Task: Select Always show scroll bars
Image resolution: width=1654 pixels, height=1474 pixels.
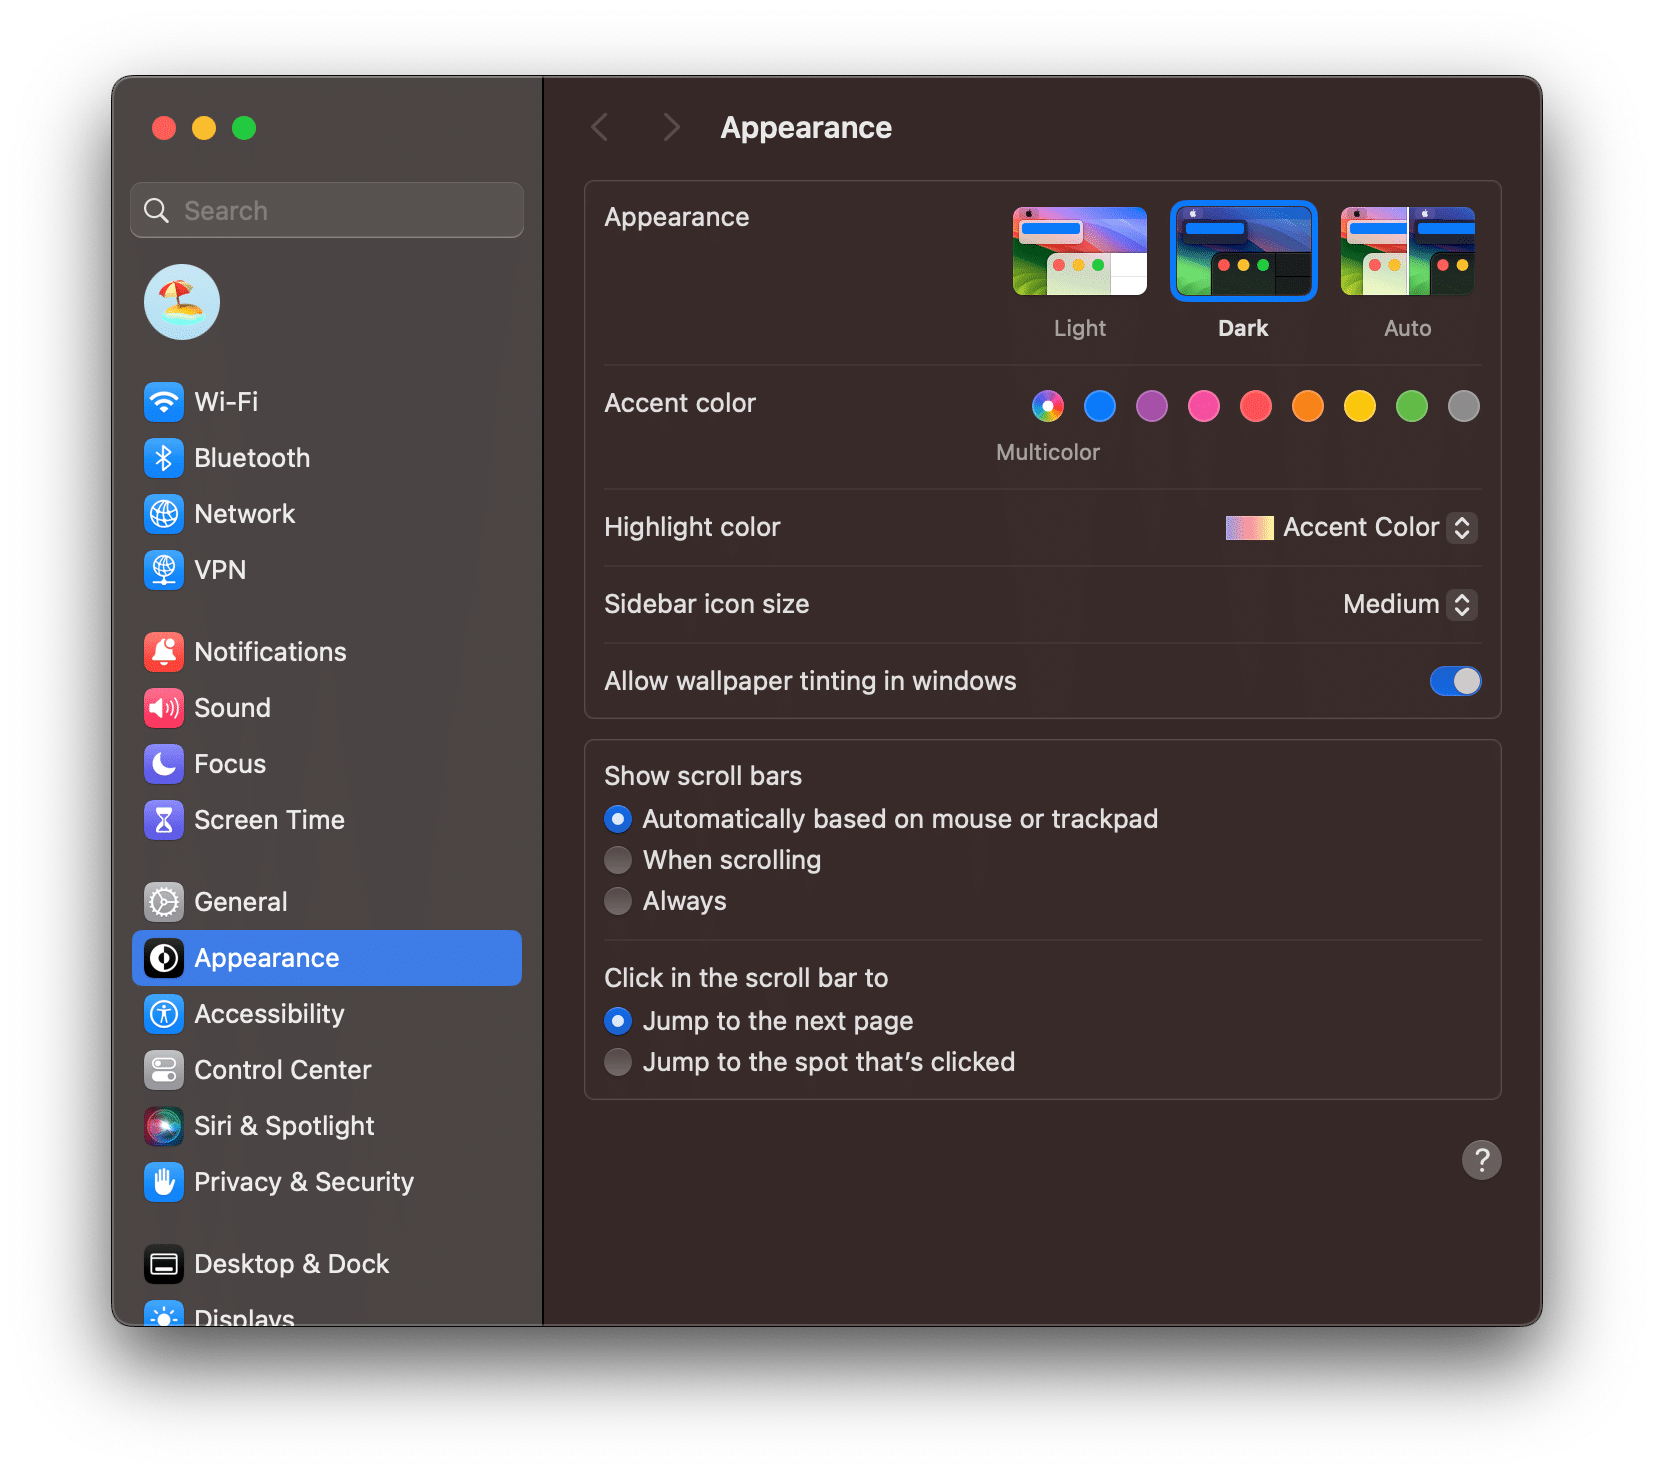Action: point(618,901)
